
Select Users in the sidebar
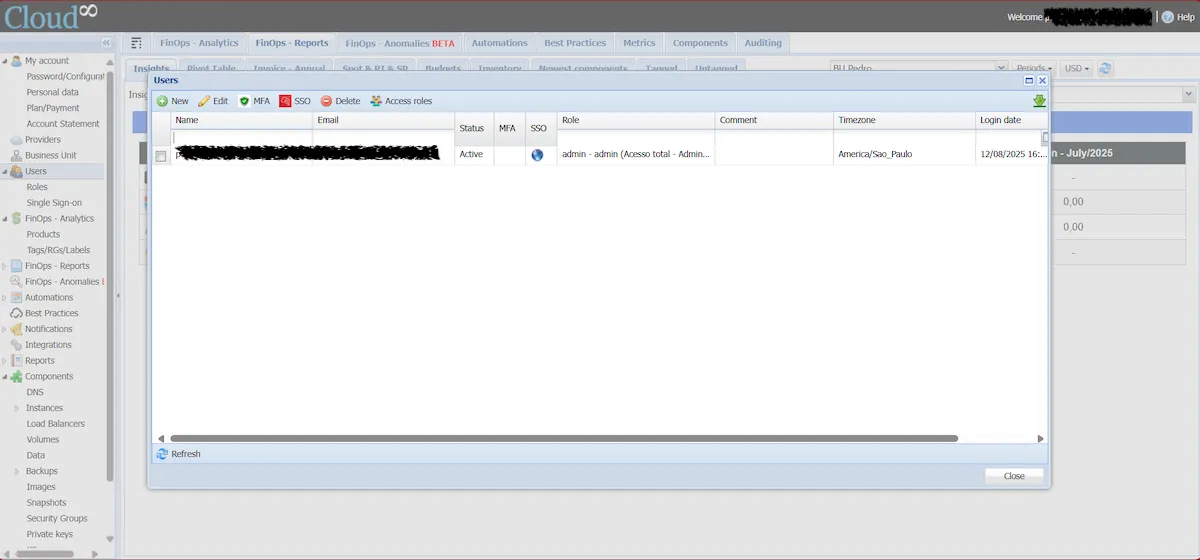36,171
